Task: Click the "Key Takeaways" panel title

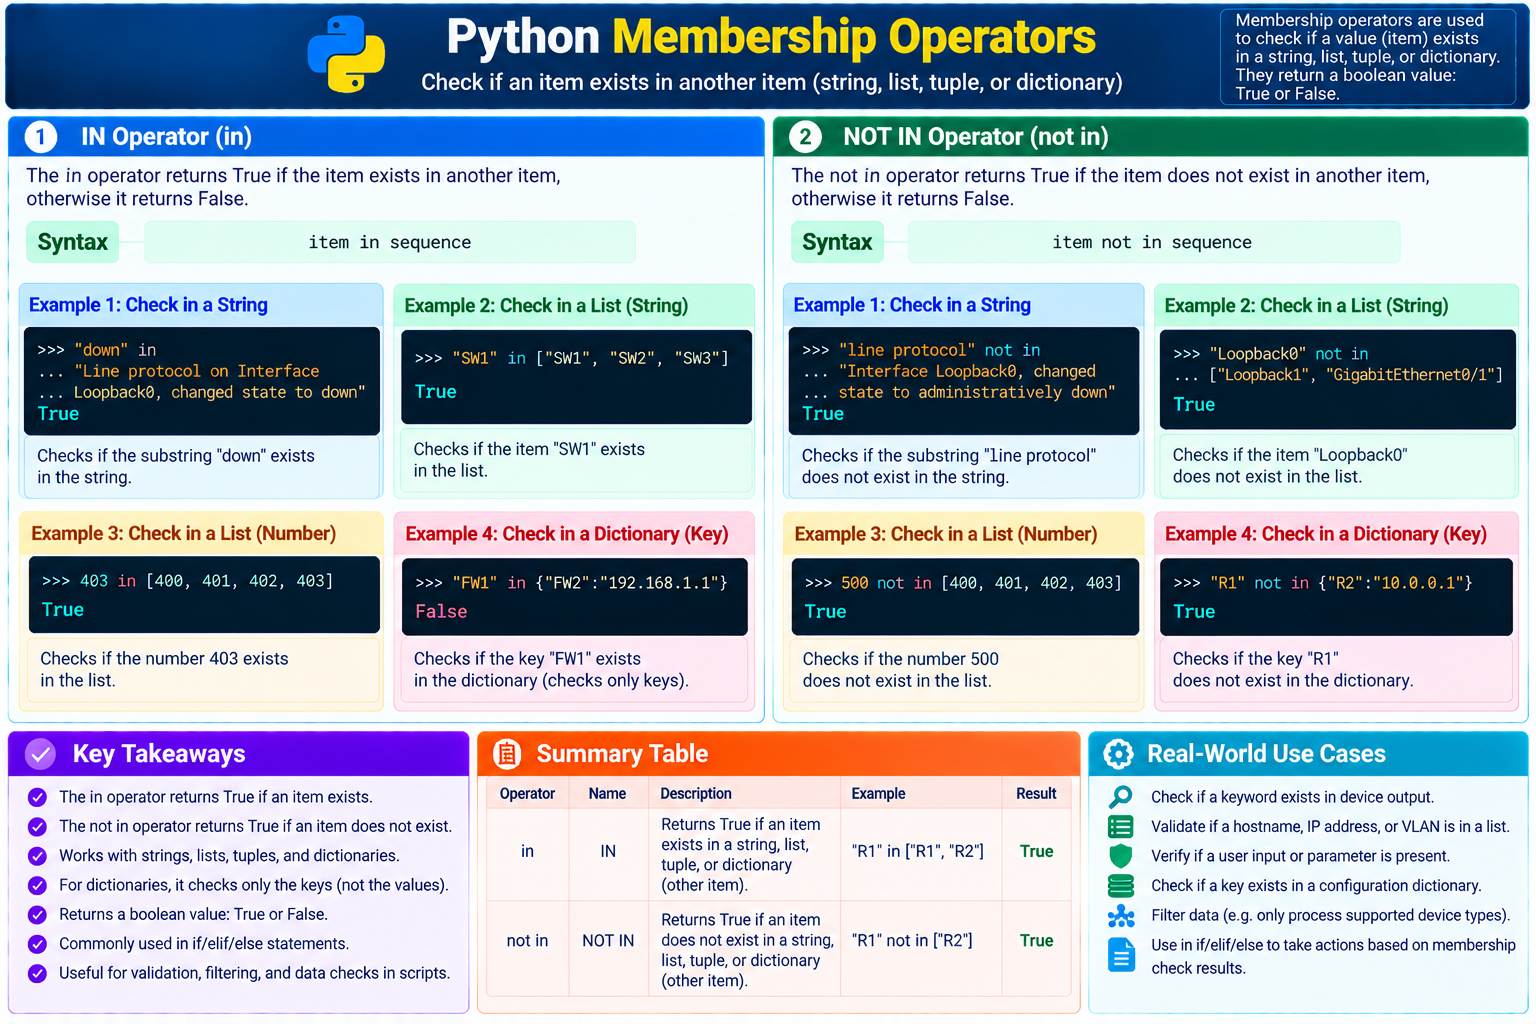Action: coord(159,754)
